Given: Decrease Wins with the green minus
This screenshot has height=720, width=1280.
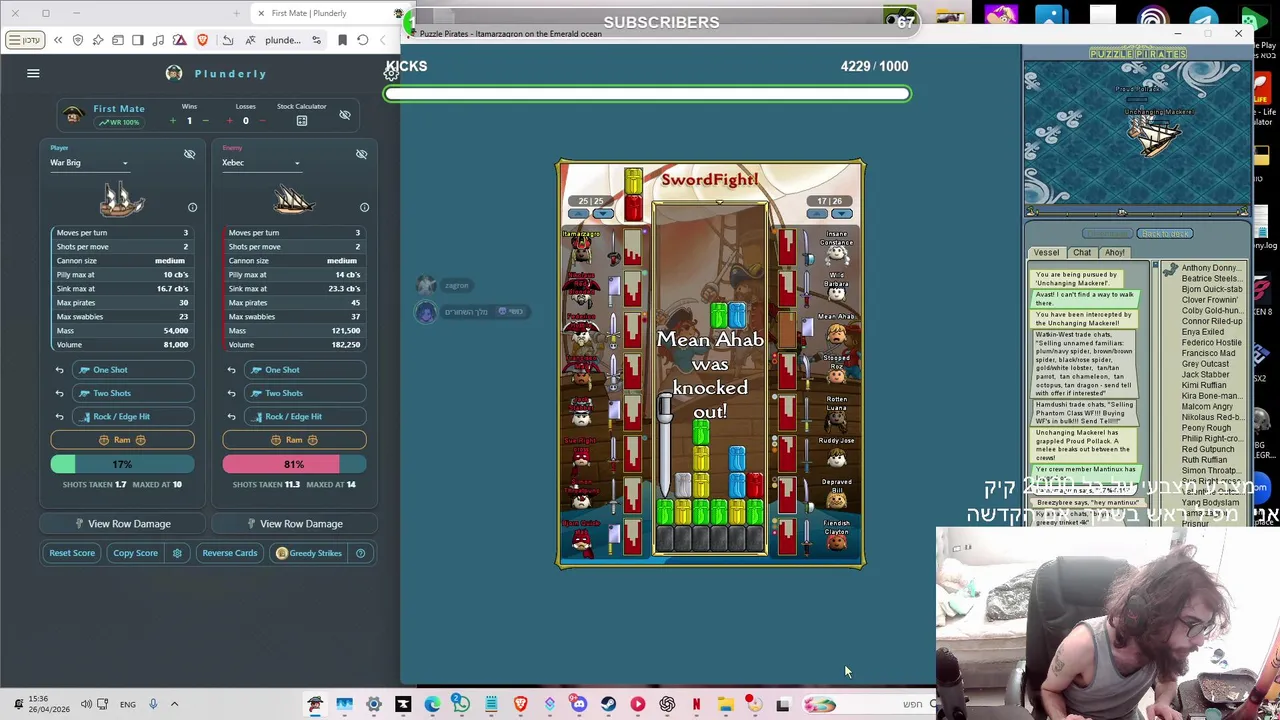Looking at the screenshot, I should point(205,121).
